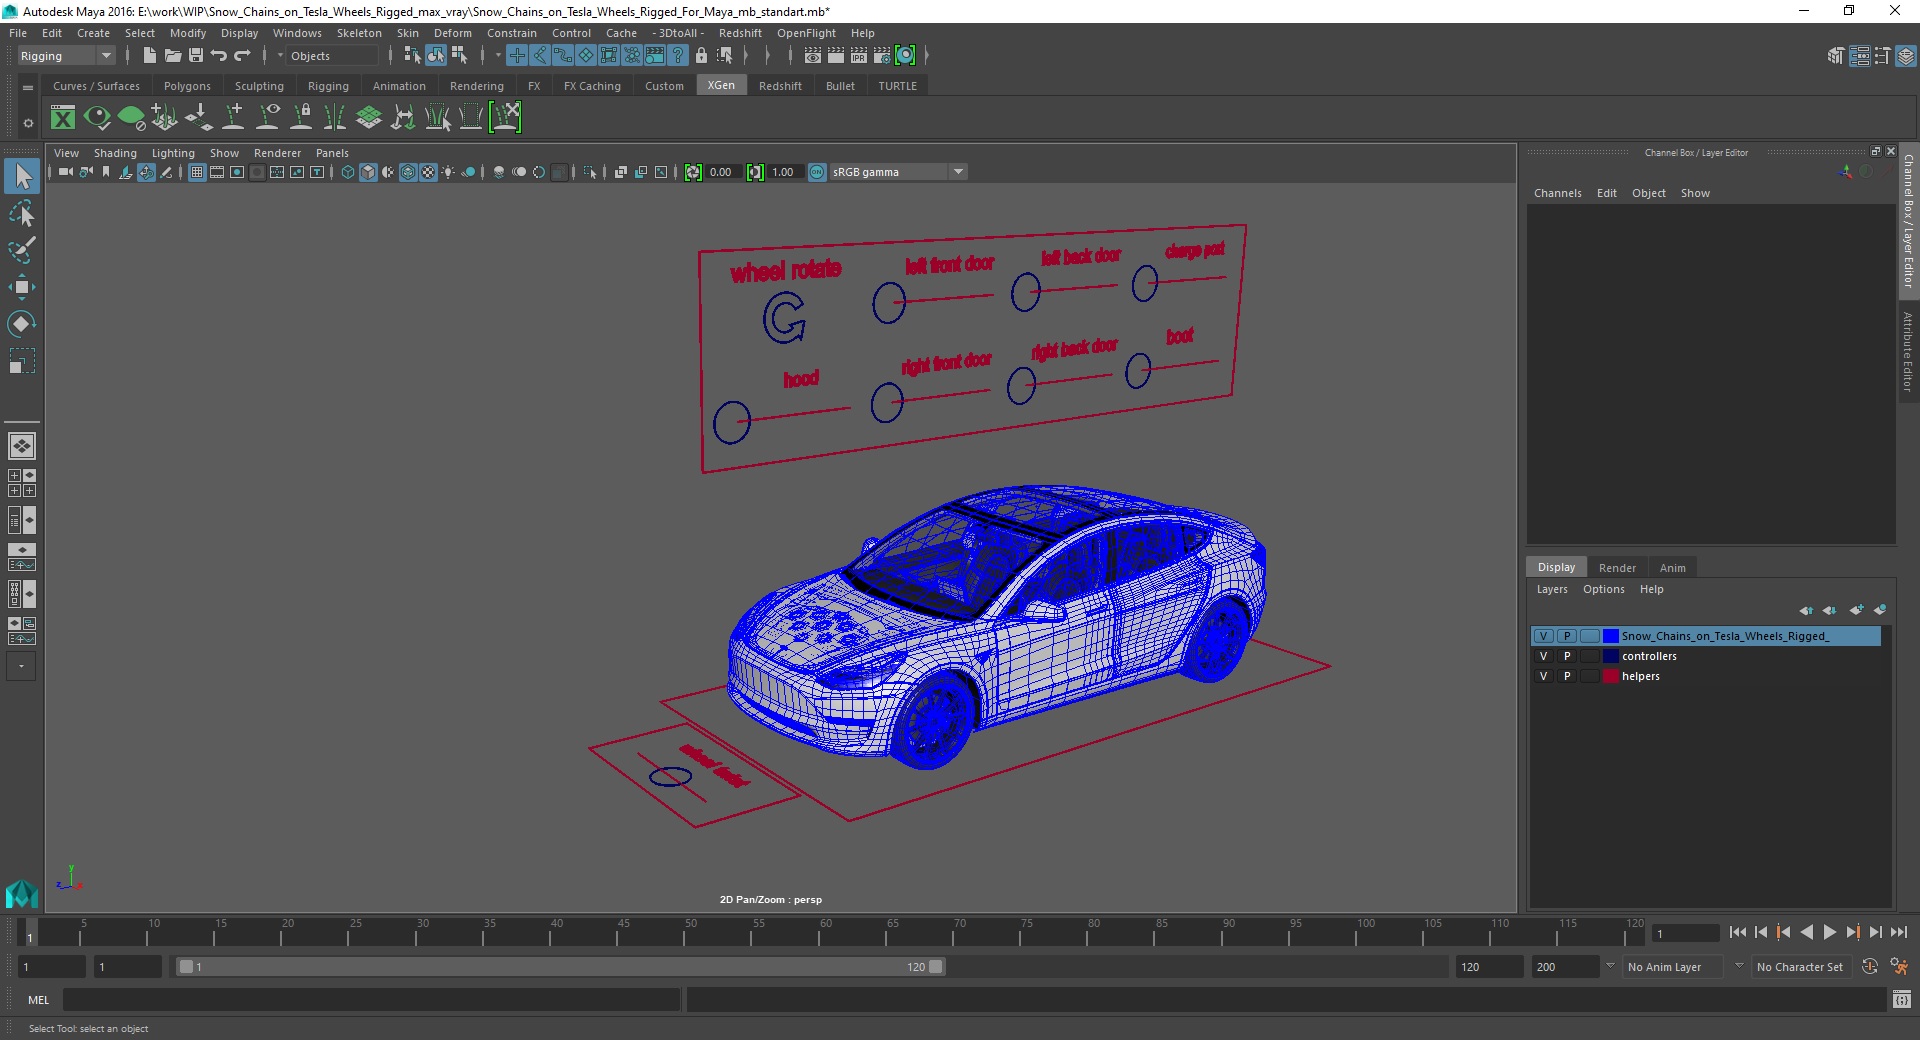Click the red helpers layer color swatch

(x=1611, y=676)
